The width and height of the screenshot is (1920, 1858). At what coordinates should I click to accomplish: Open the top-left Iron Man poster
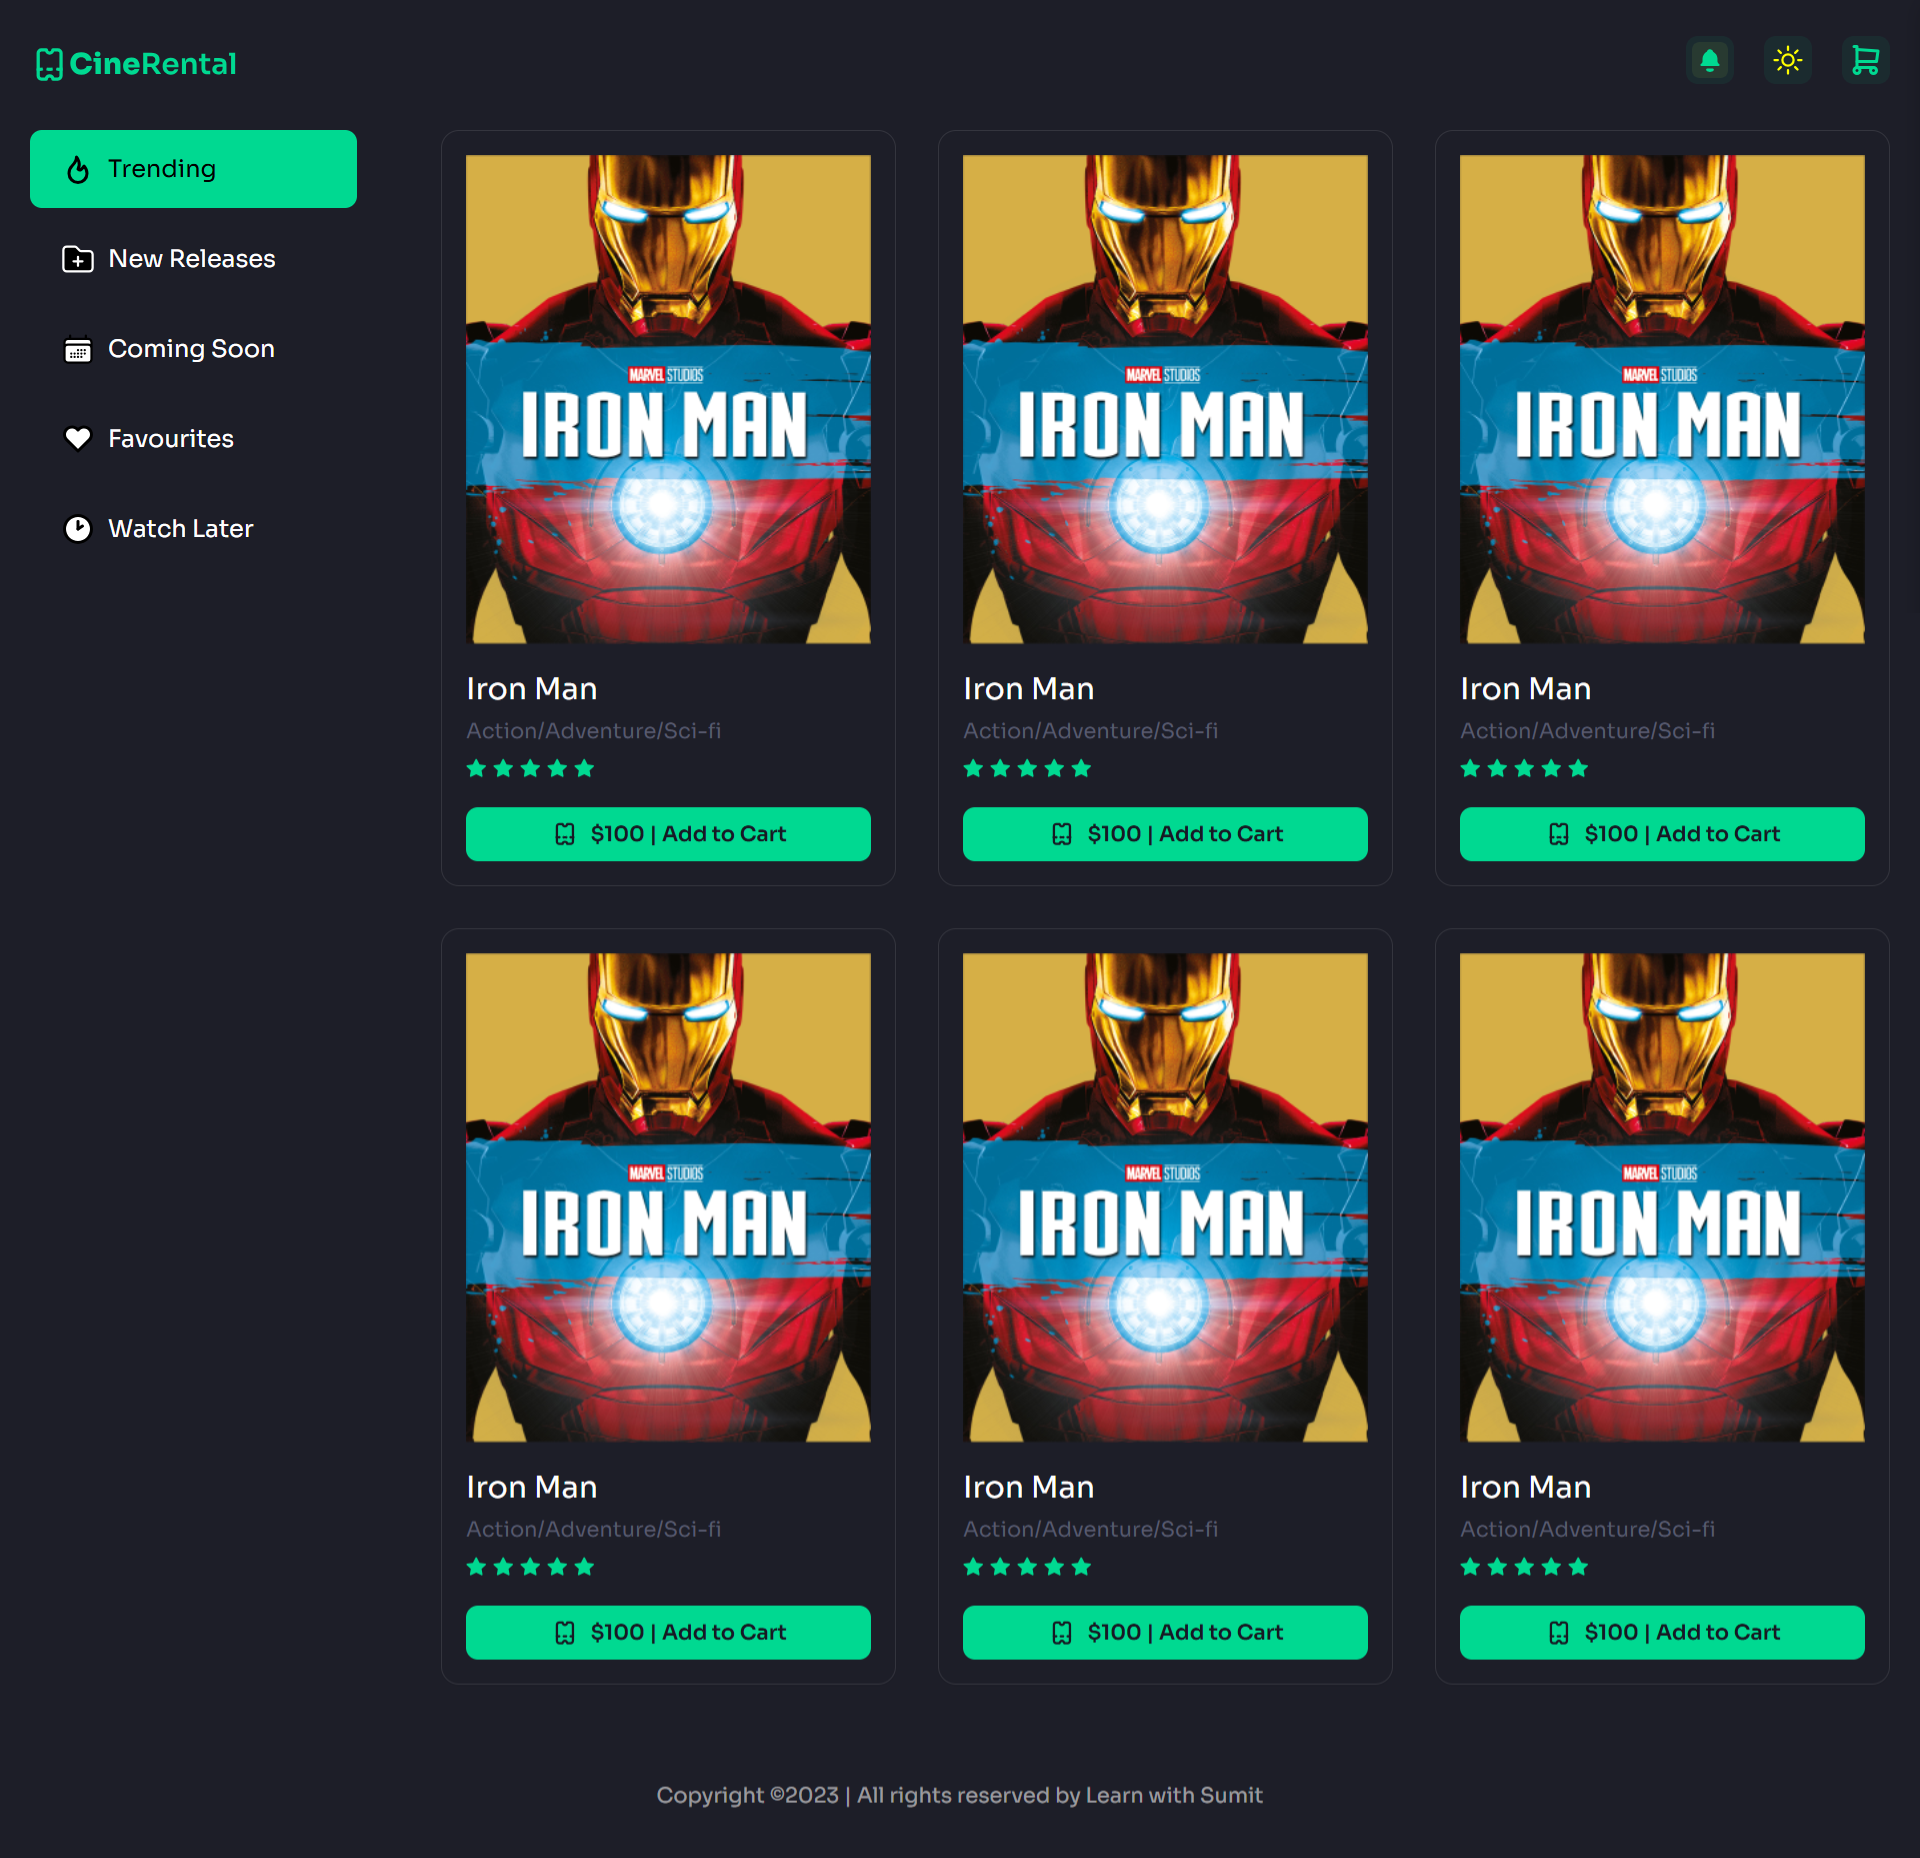[668, 399]
